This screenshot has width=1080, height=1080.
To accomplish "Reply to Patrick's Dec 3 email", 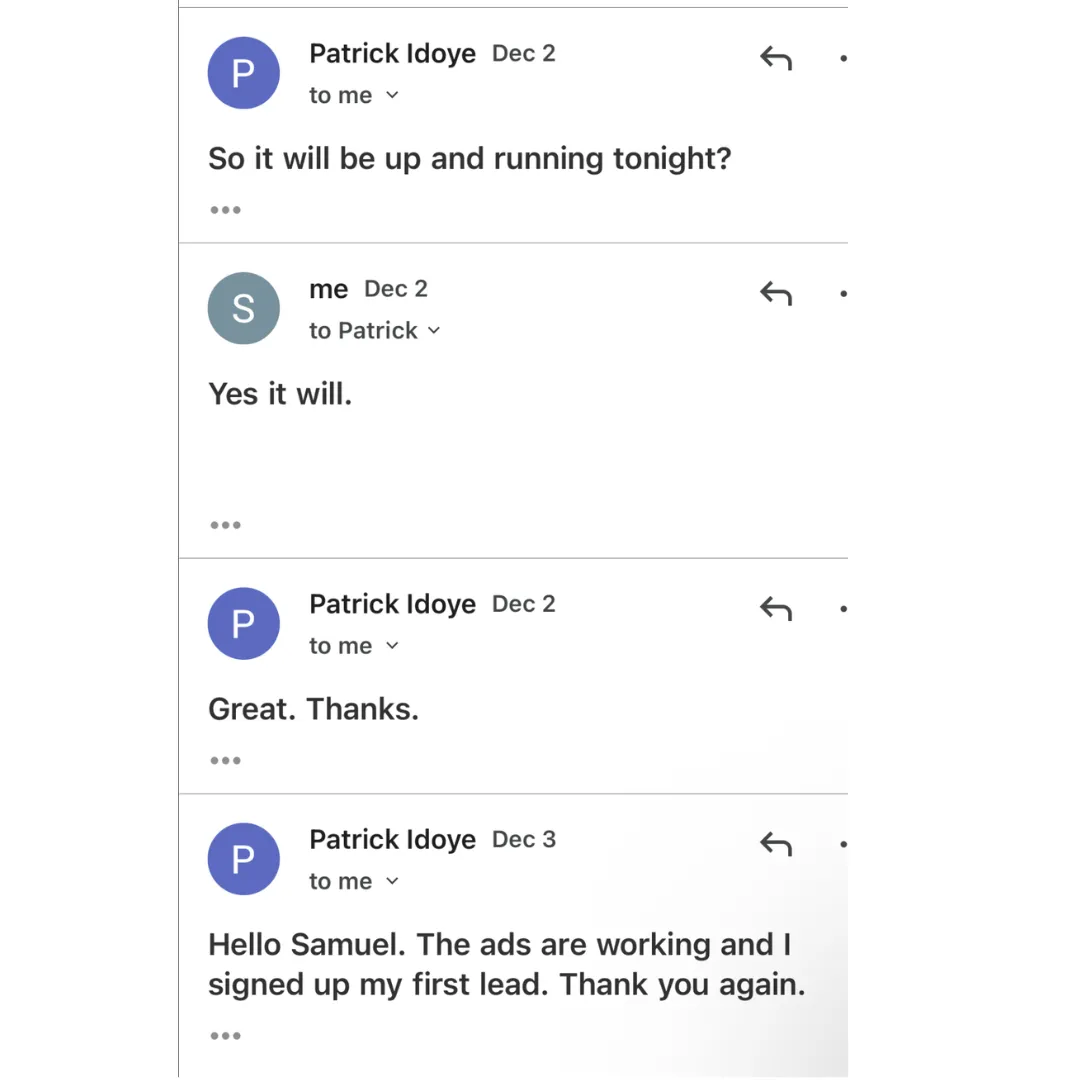I will [x=776, y=844].
